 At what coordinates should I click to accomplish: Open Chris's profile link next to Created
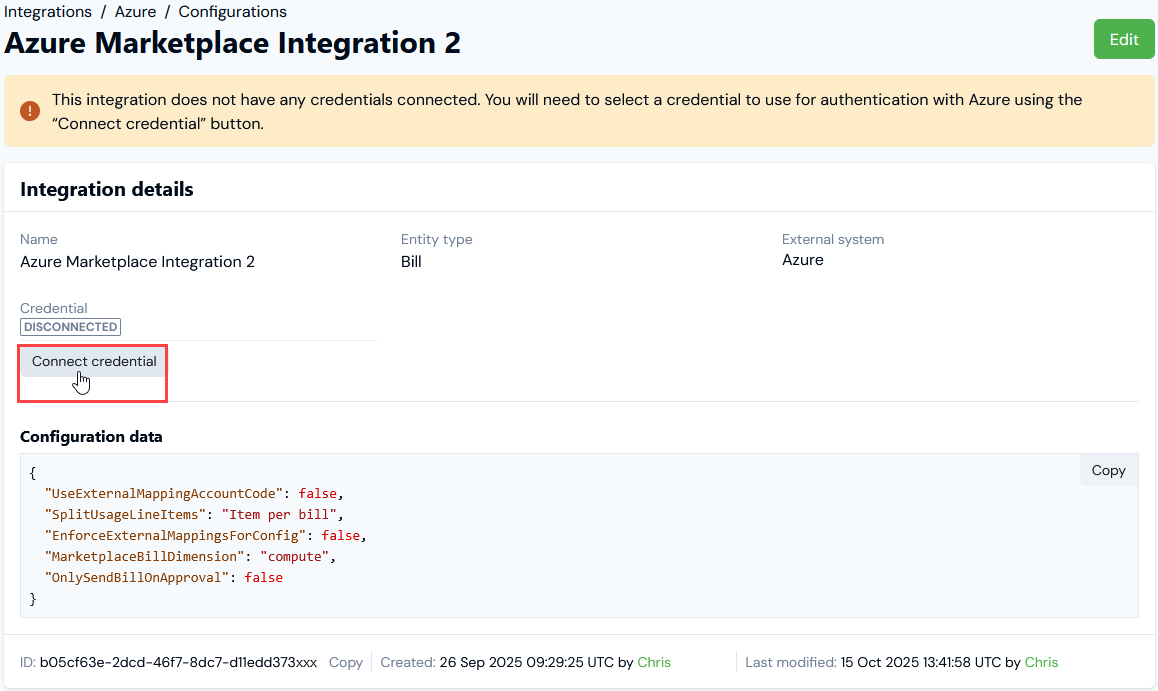pyautogui.click(x=654, y=662)
